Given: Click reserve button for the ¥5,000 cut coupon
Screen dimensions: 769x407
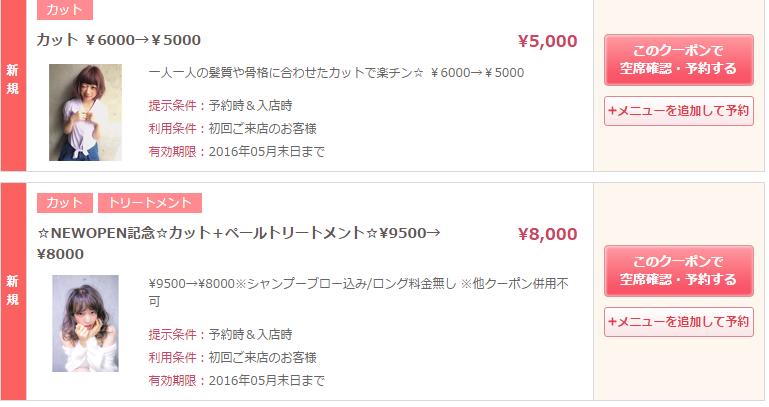Looking at the screenshot, I should 678,59.
